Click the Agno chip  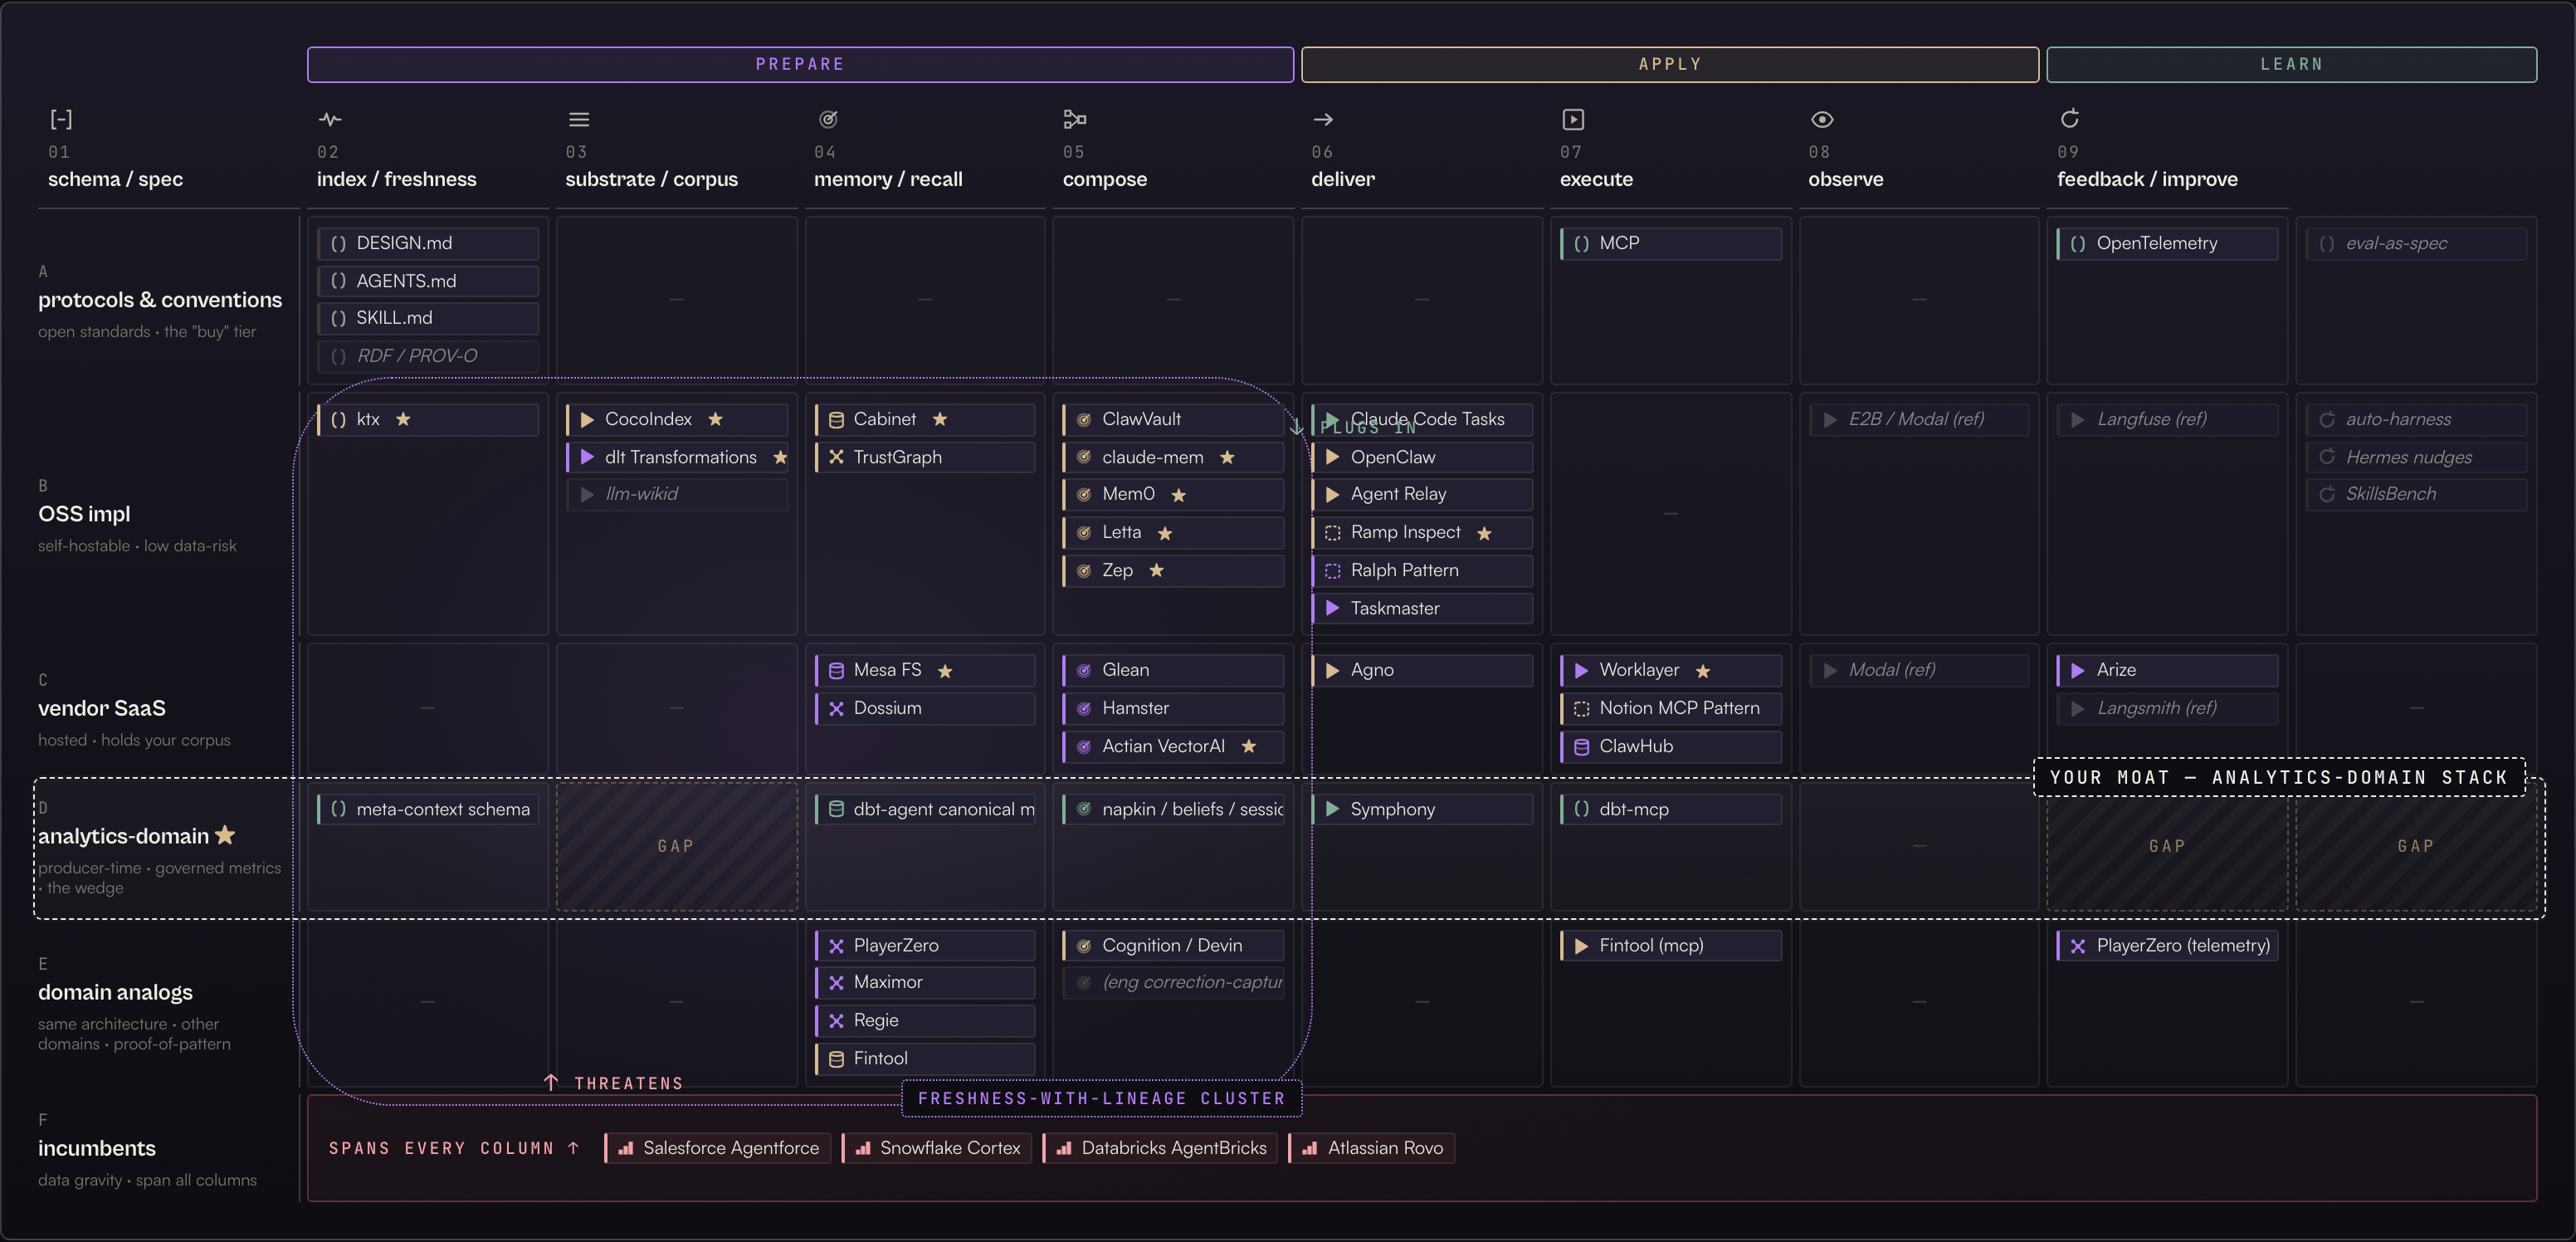point(1422,670)
